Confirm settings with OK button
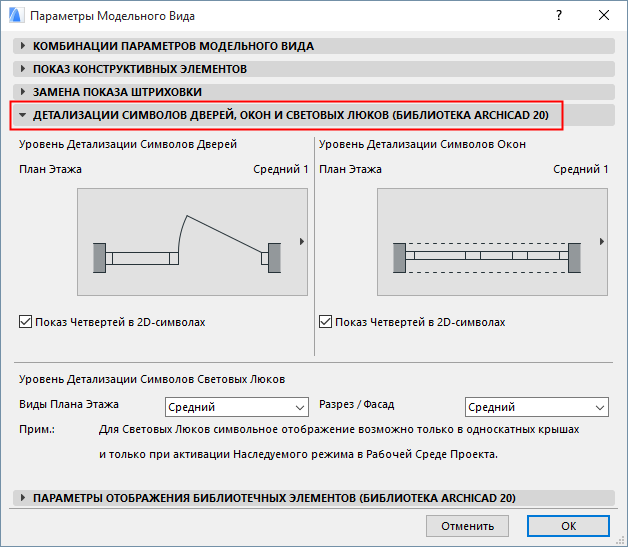Screen dimensions: 628x547 pos(568,526)
